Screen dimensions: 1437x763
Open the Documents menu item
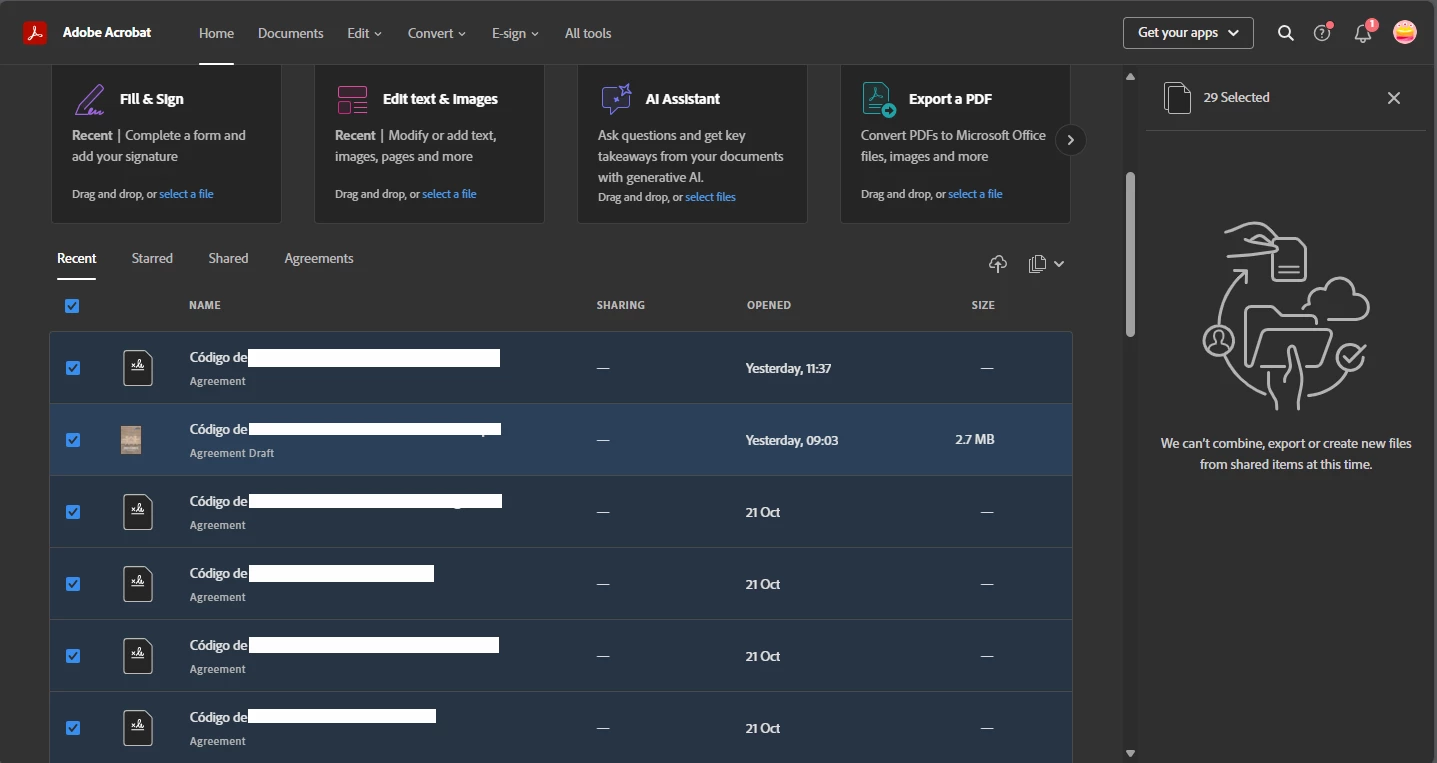(291, 33)
